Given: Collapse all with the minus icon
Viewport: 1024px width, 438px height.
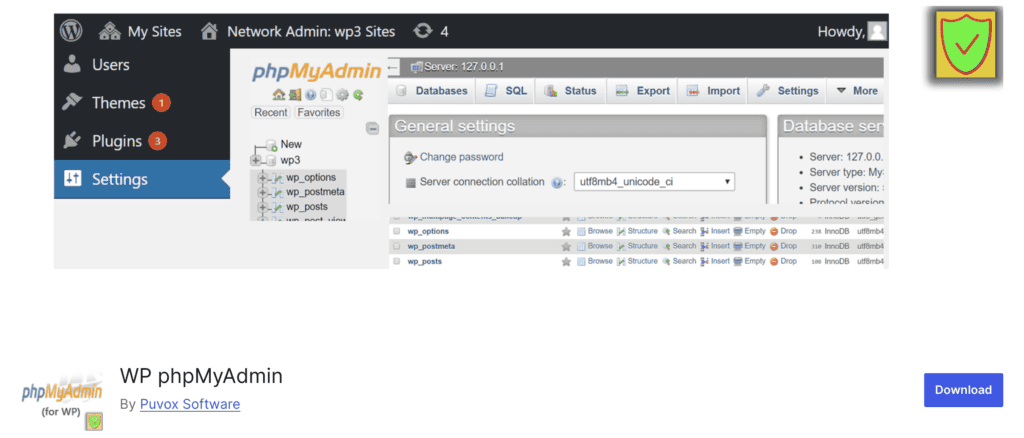Looking at the screenshot, I should pos(372,129).
